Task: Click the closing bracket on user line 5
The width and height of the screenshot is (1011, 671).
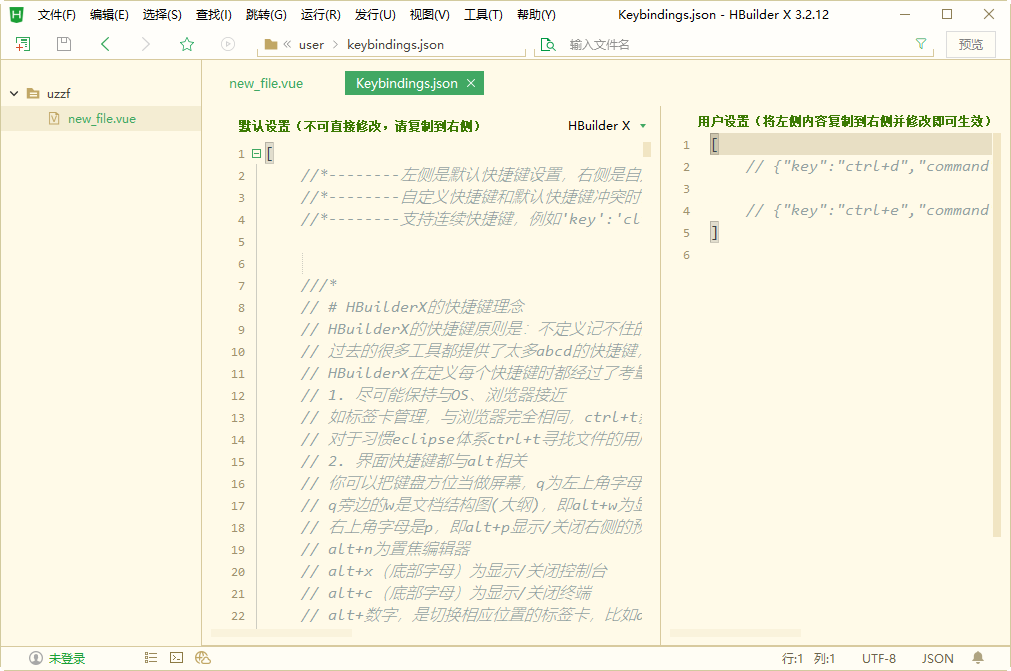Action: (x=714, y=232)
